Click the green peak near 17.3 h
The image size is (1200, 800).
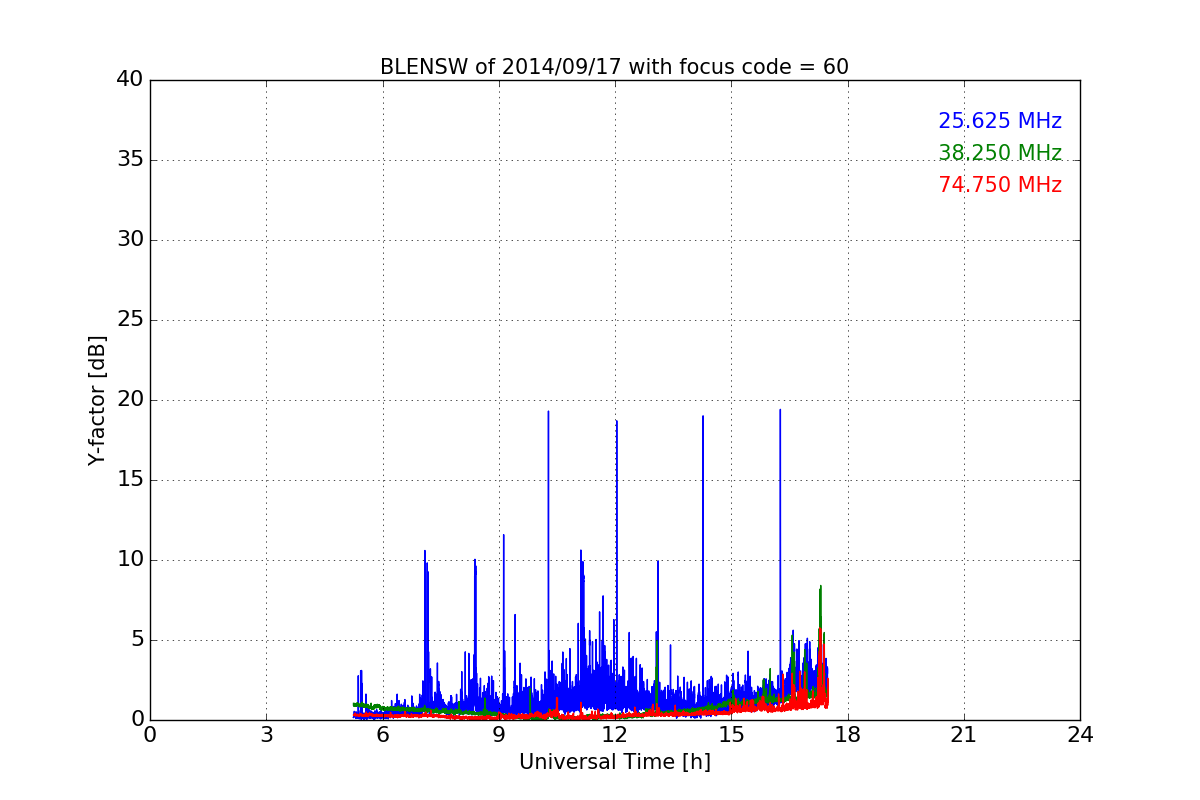click(820, 587)
